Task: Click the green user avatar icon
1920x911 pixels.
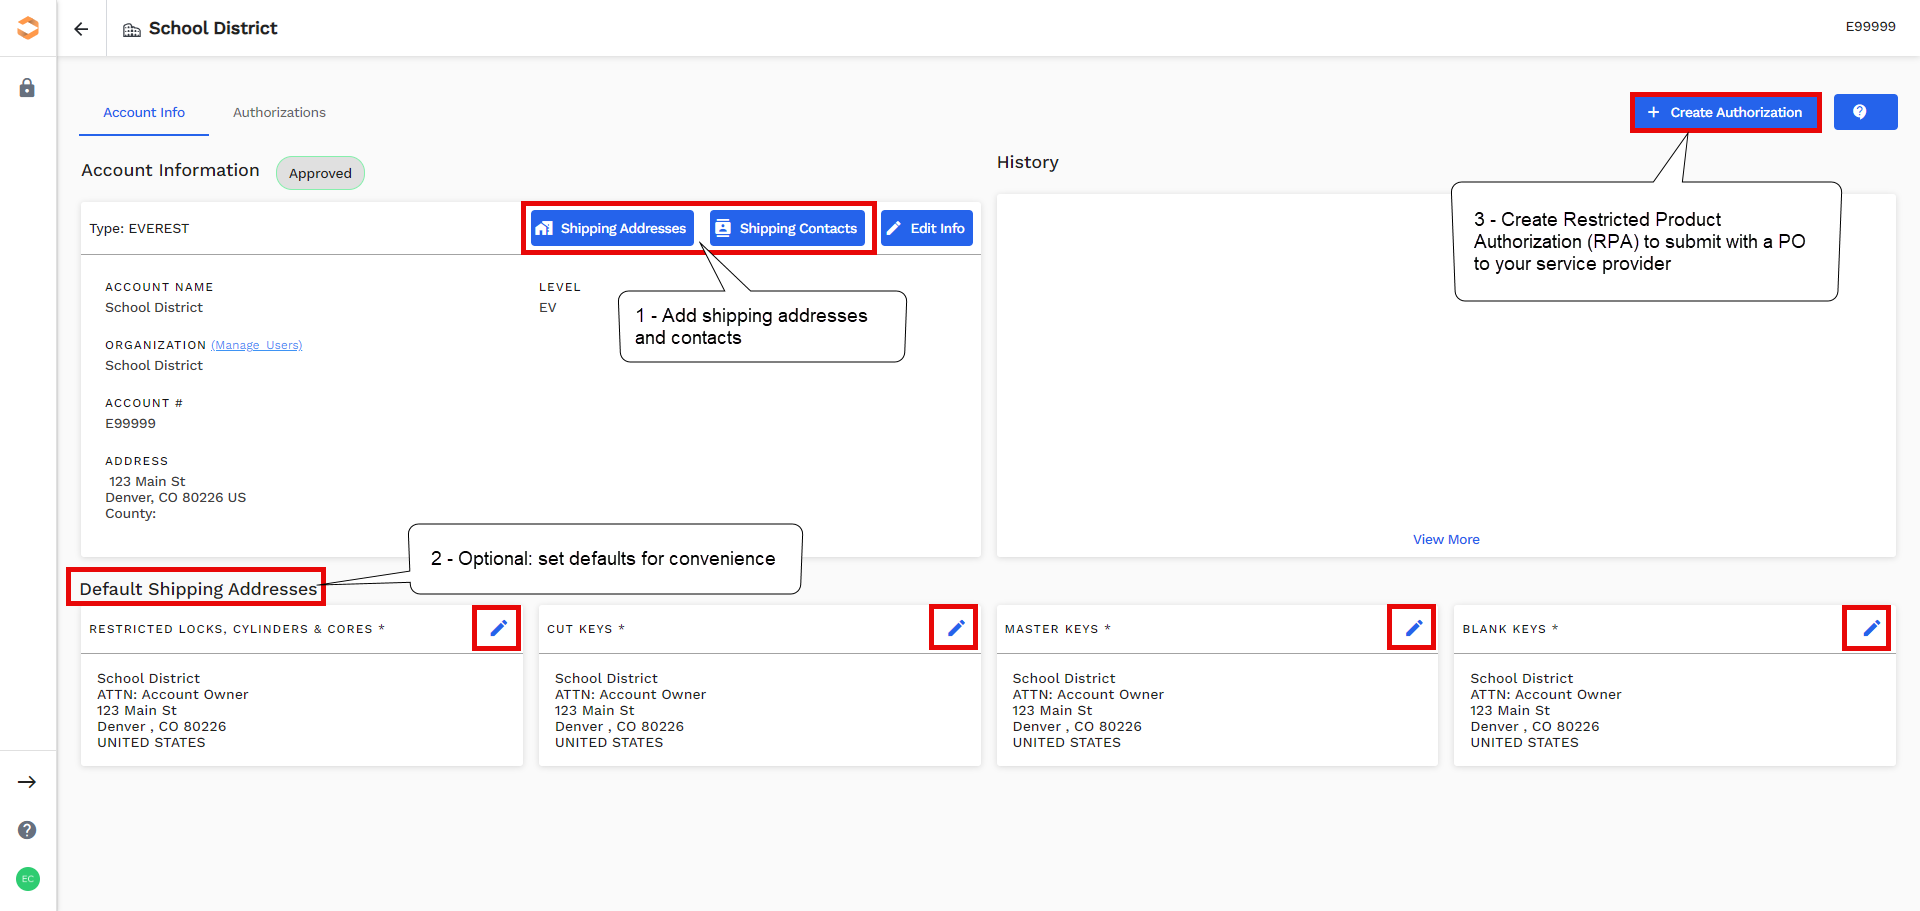Action: pos(27,879)
